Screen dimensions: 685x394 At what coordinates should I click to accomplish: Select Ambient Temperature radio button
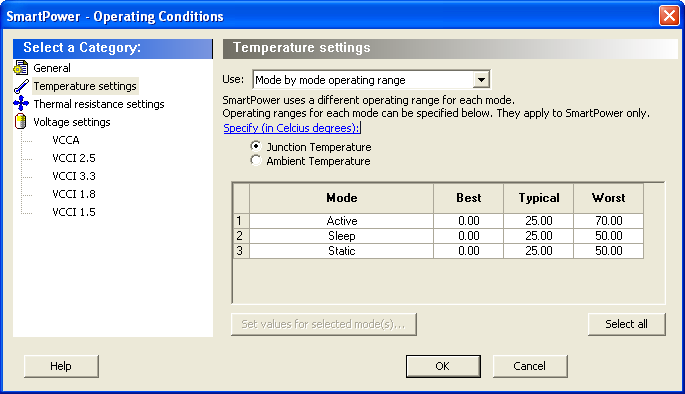click(256, 160)
